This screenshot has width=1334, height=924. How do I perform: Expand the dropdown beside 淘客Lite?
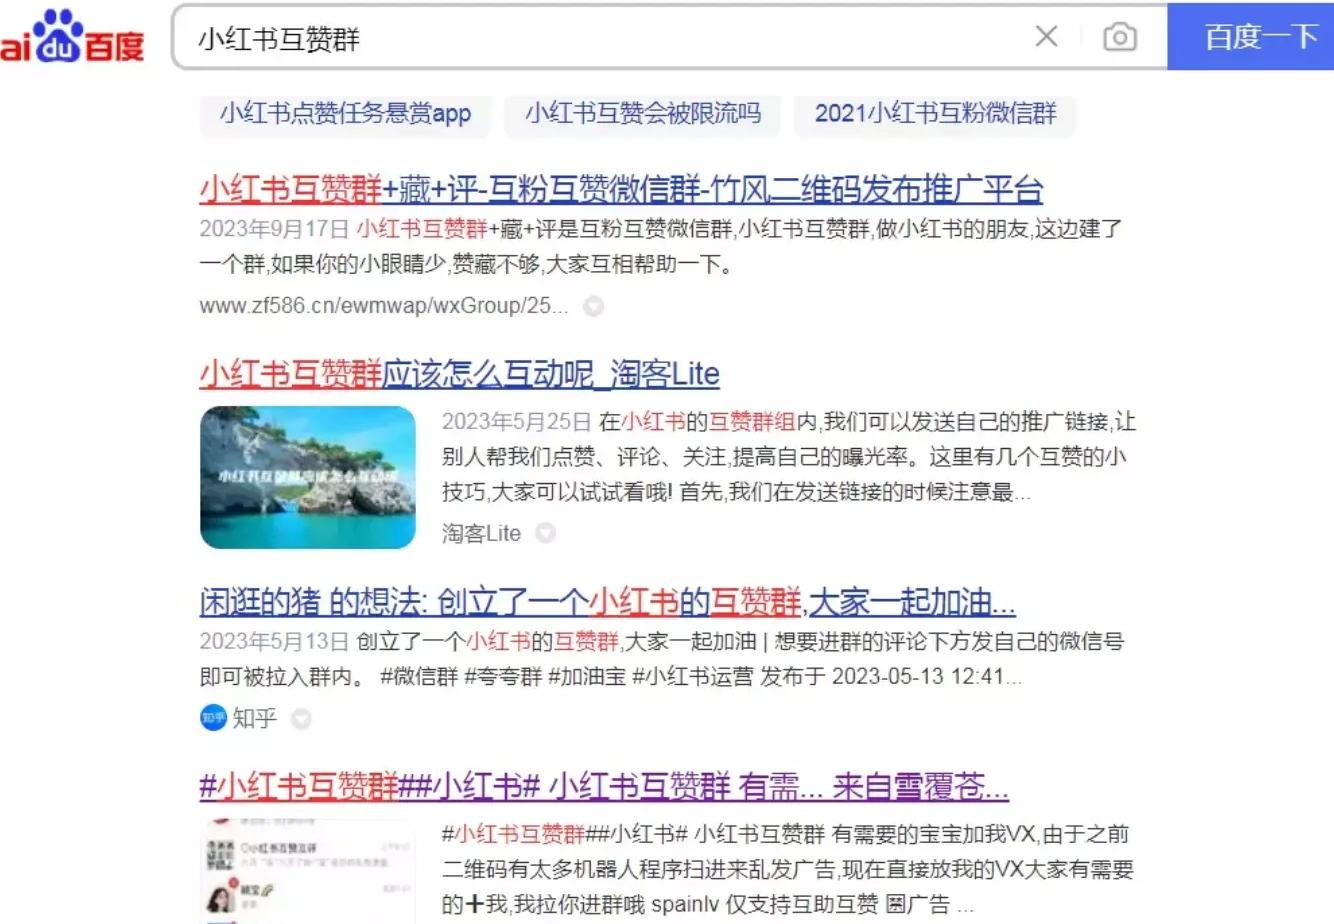click(x=545, y=533)
